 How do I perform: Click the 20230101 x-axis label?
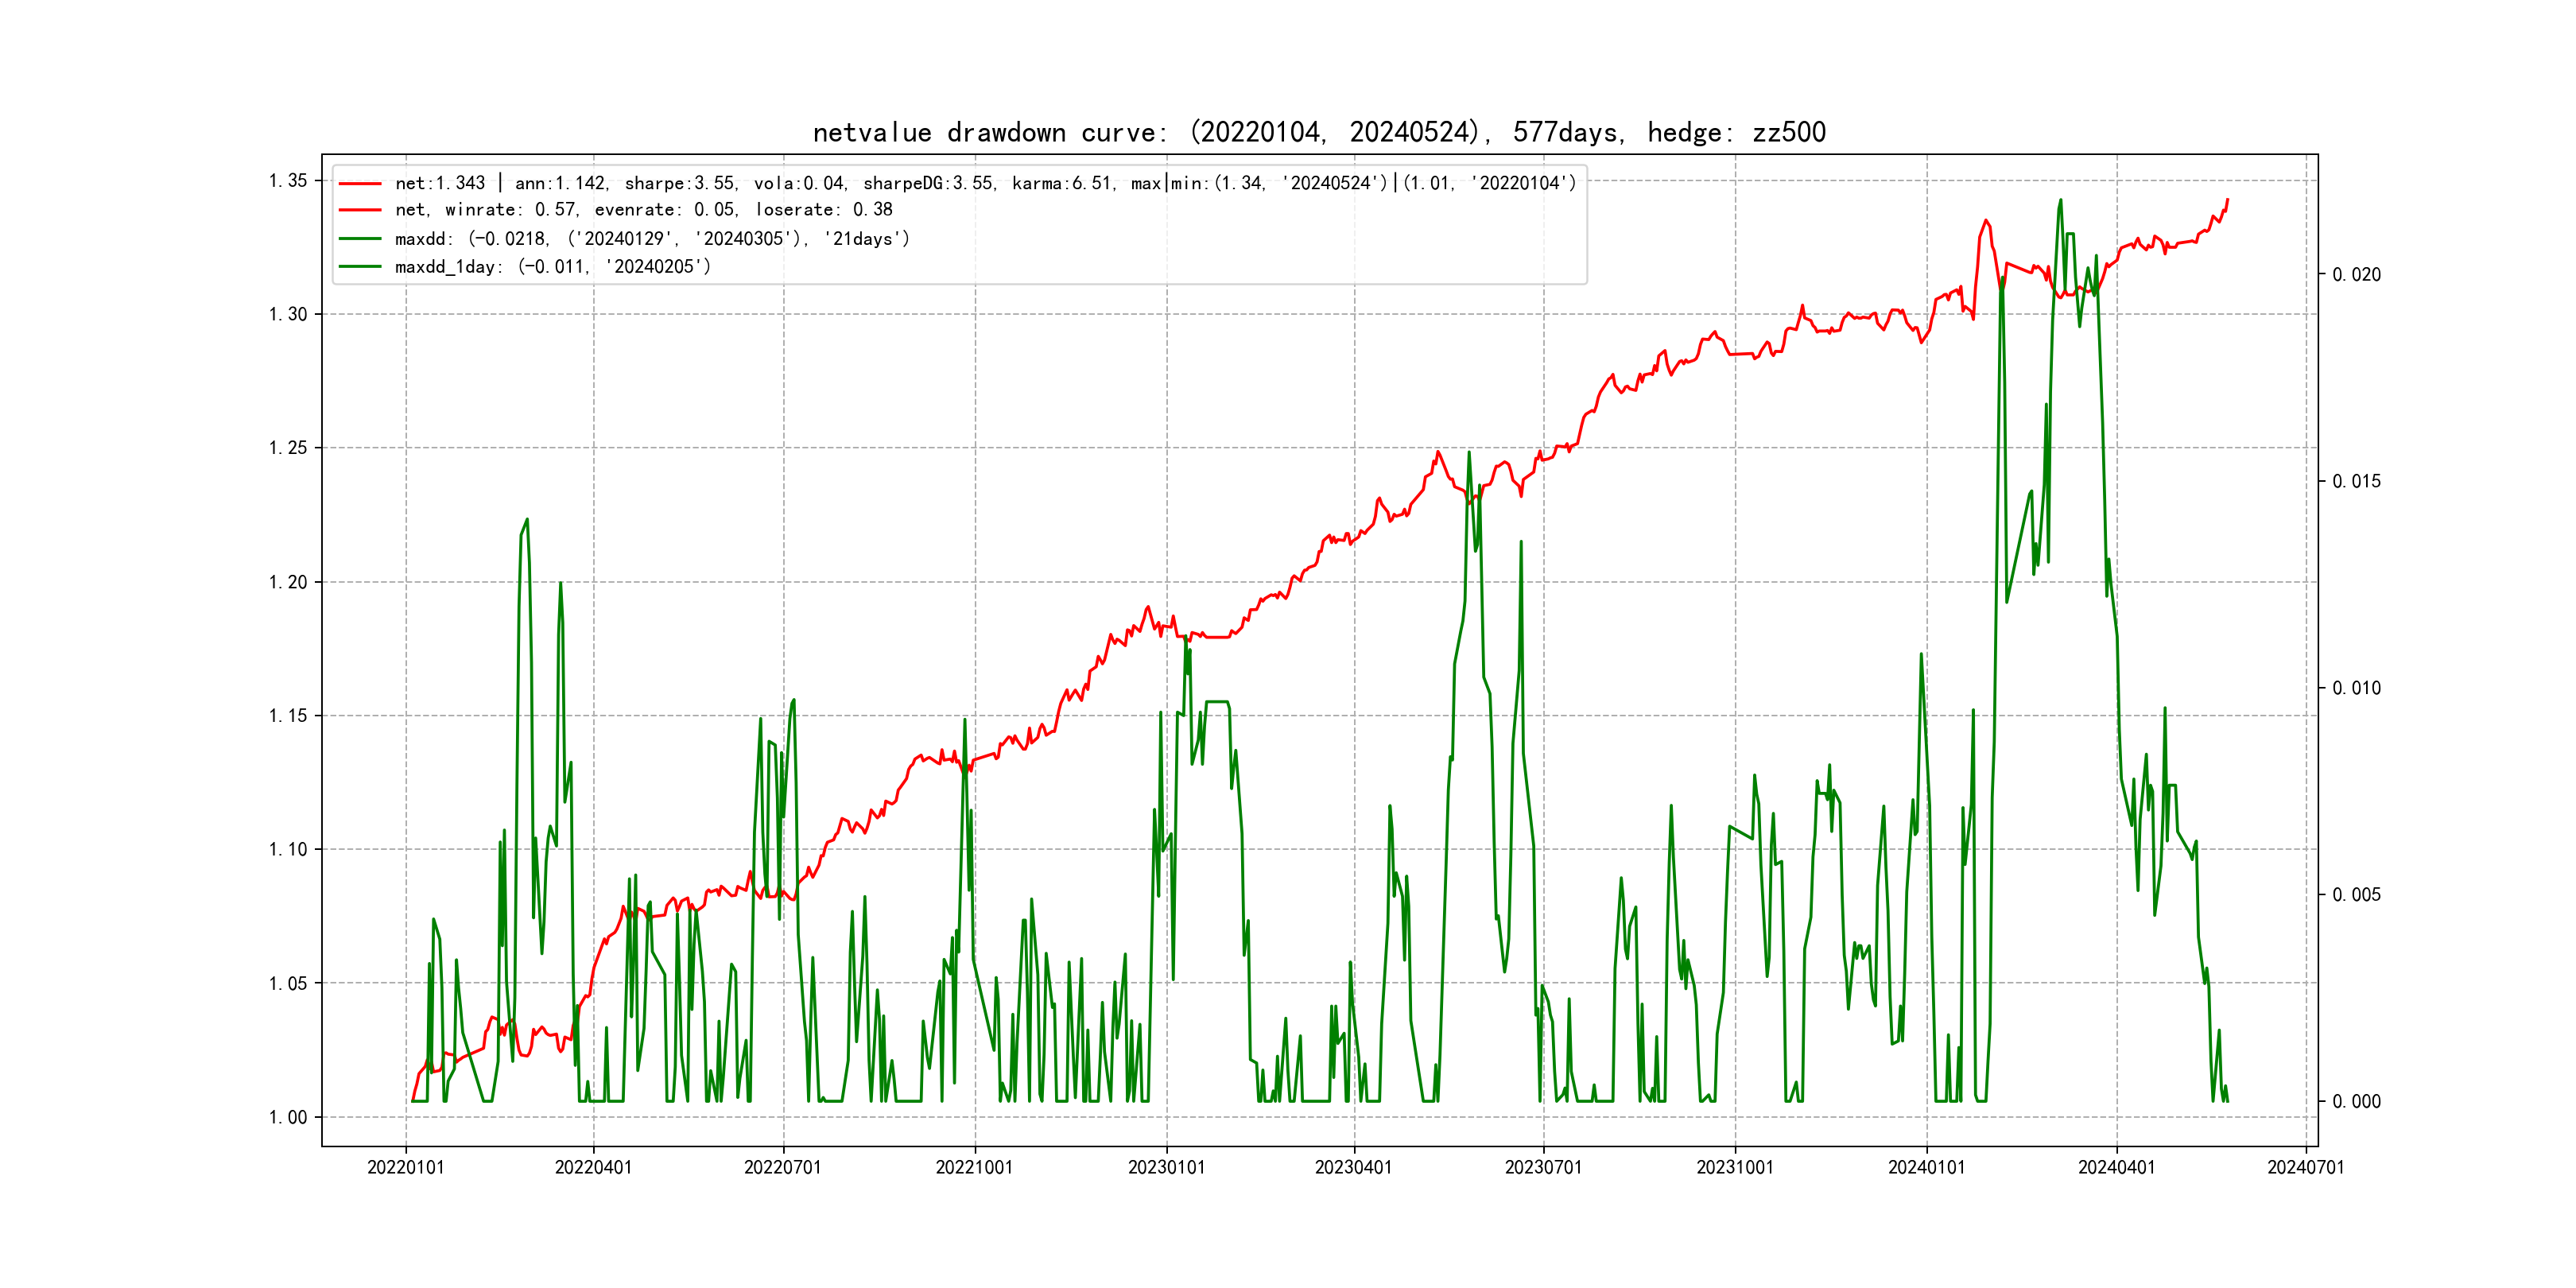[x=1166, y=1168]
